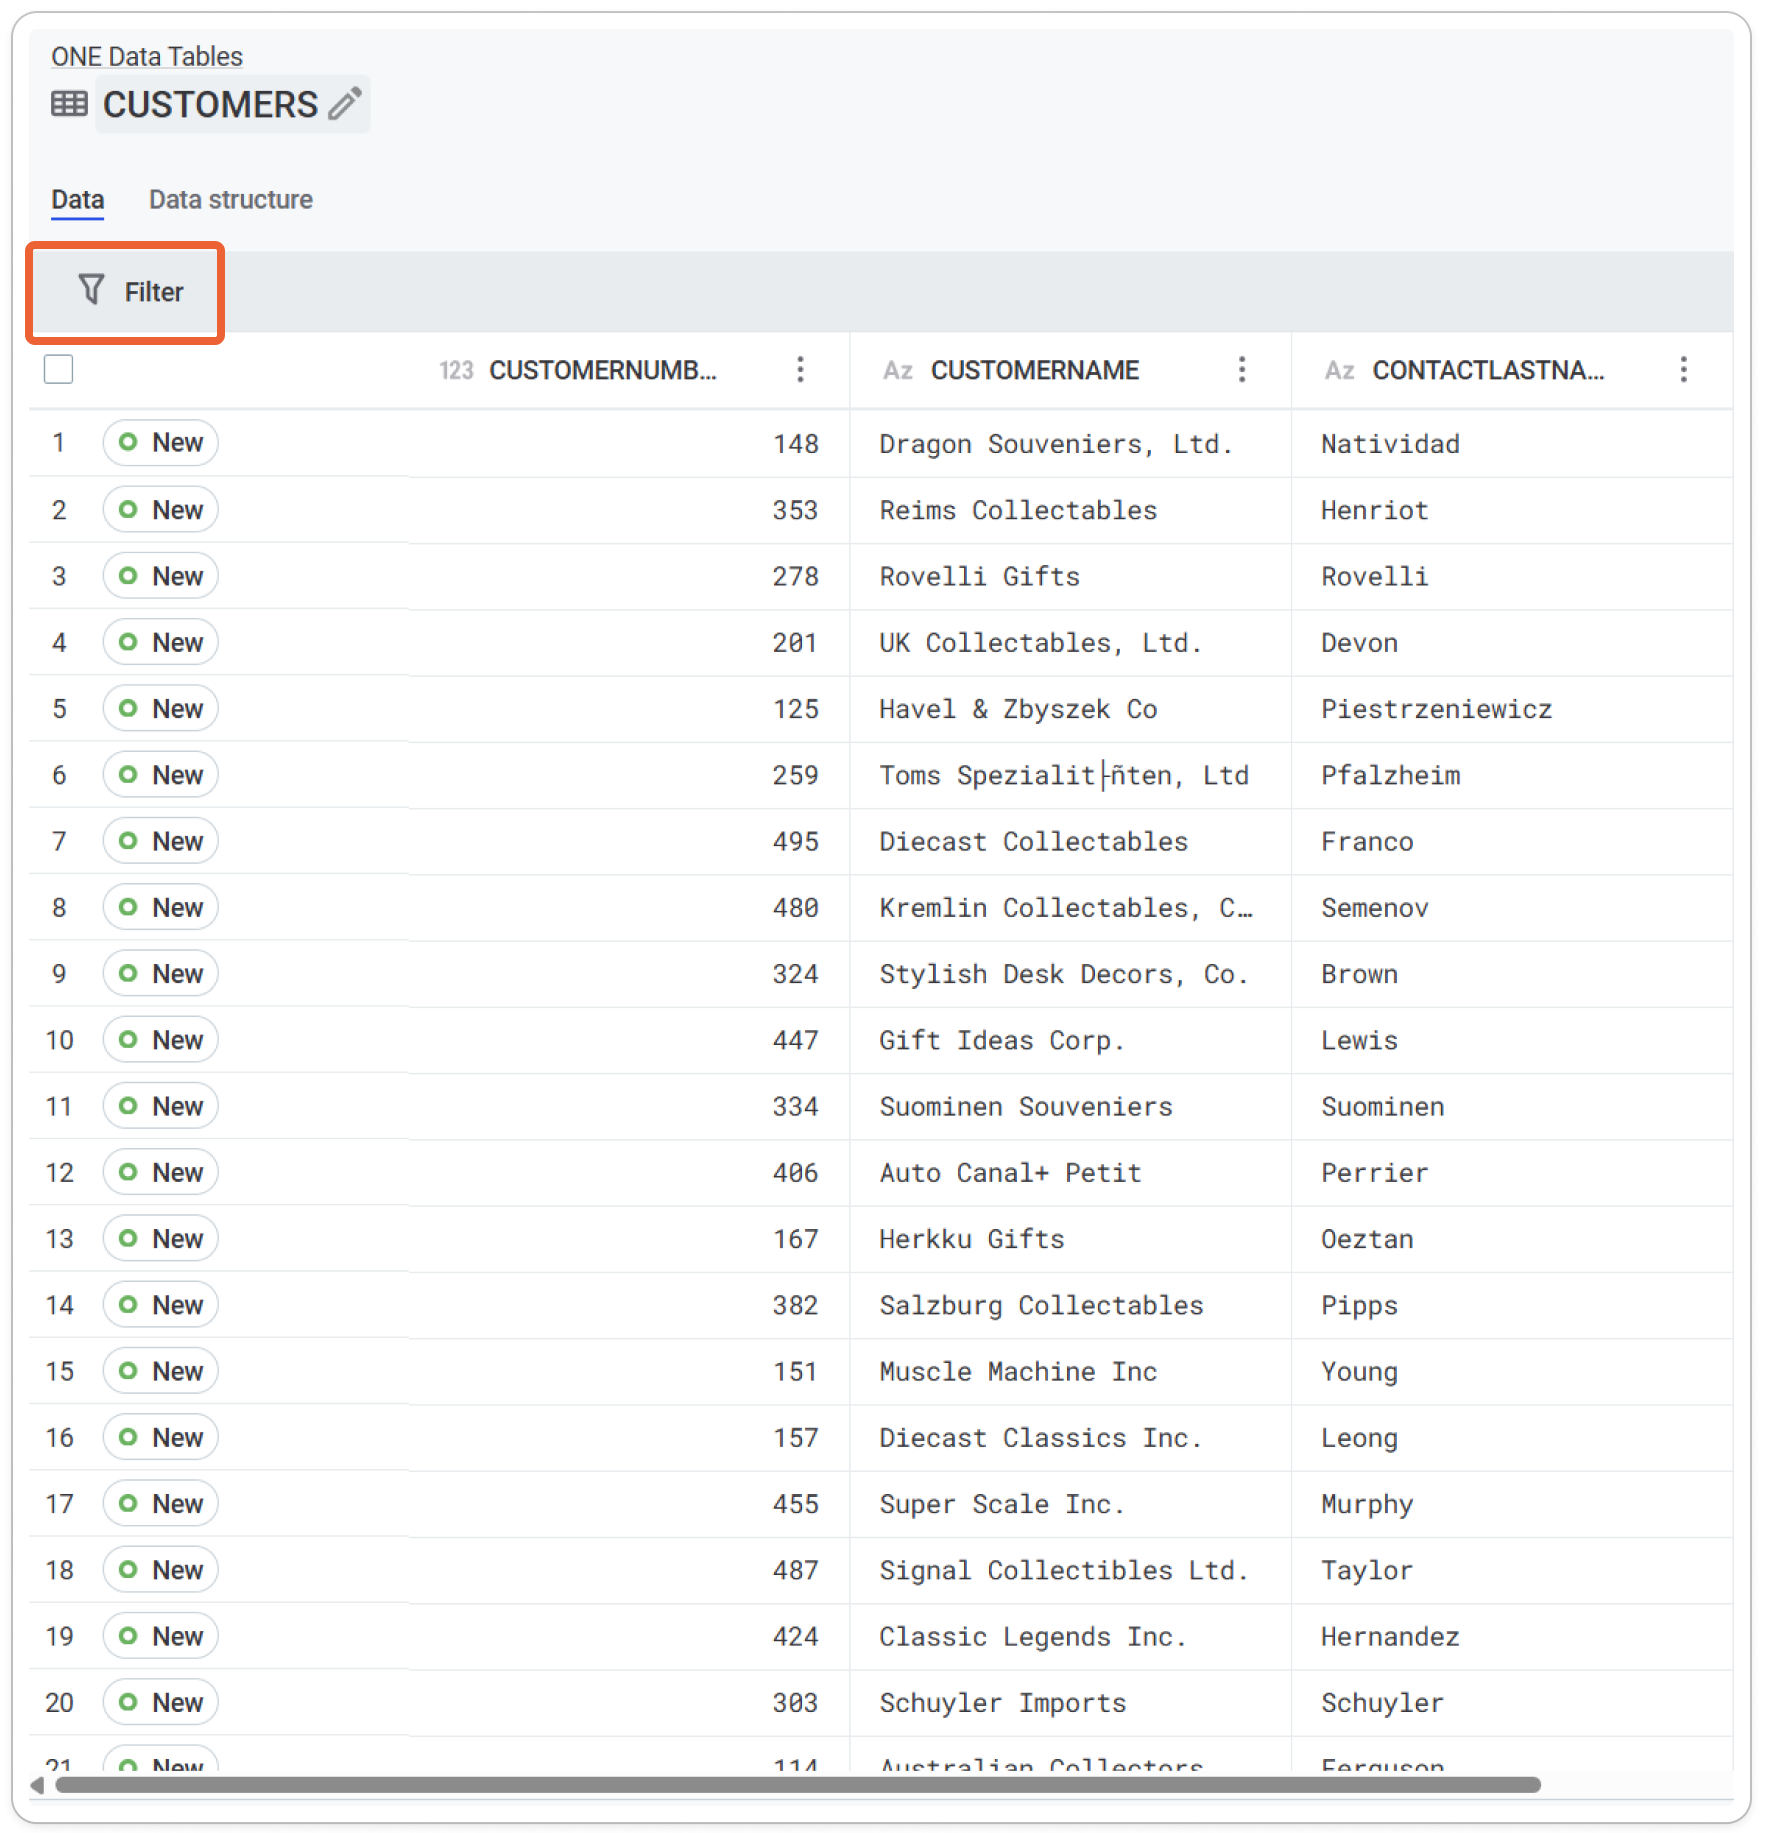This screenshot has width=1766, height=1833.
Task: Click the New badge on Schuyler Imports row
Action: click(160, 1702)
